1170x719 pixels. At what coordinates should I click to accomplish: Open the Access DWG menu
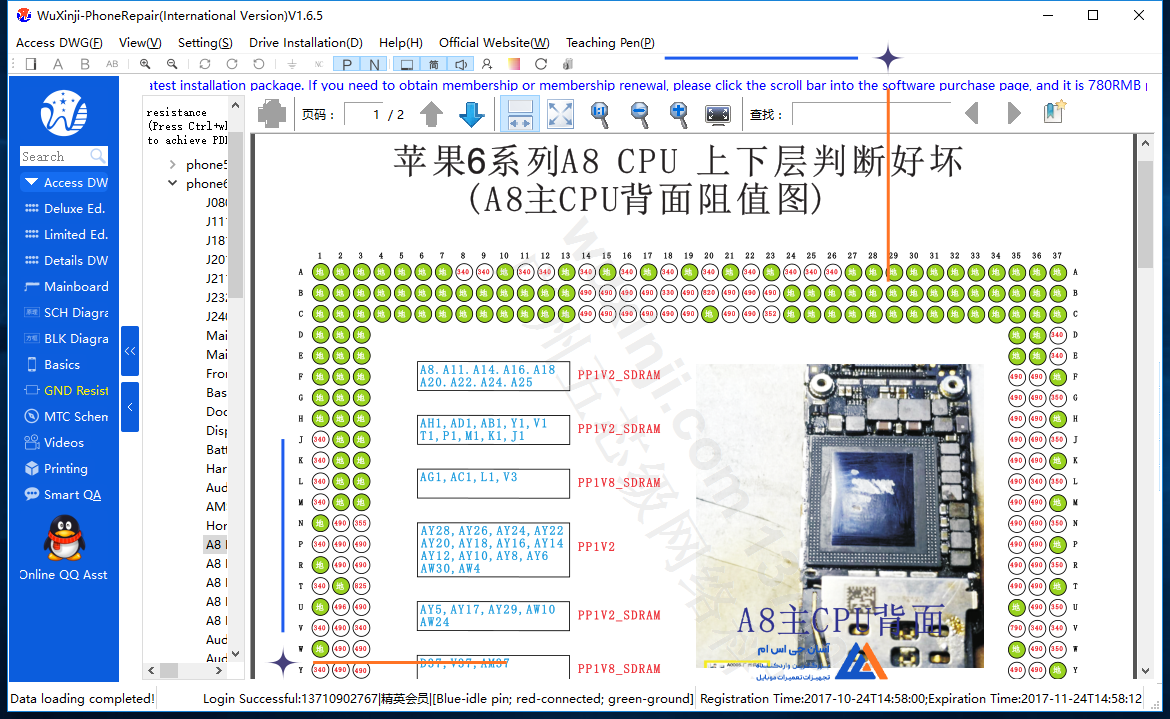59,43
